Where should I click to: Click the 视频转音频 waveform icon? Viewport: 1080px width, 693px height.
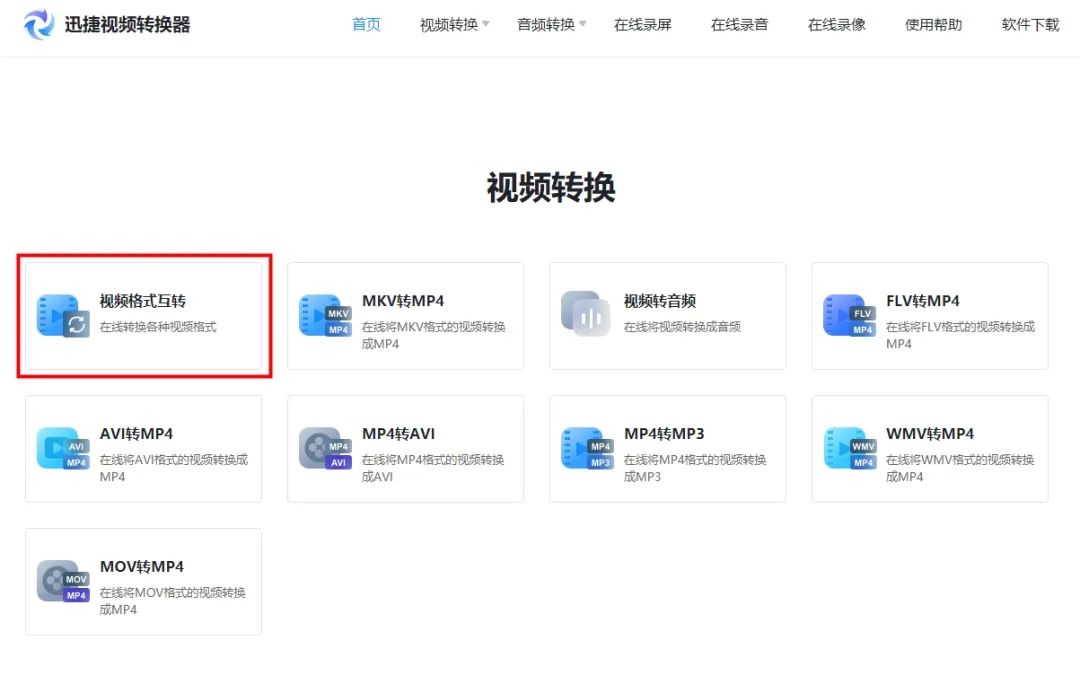pyautogui.click(x=586, y=313)
